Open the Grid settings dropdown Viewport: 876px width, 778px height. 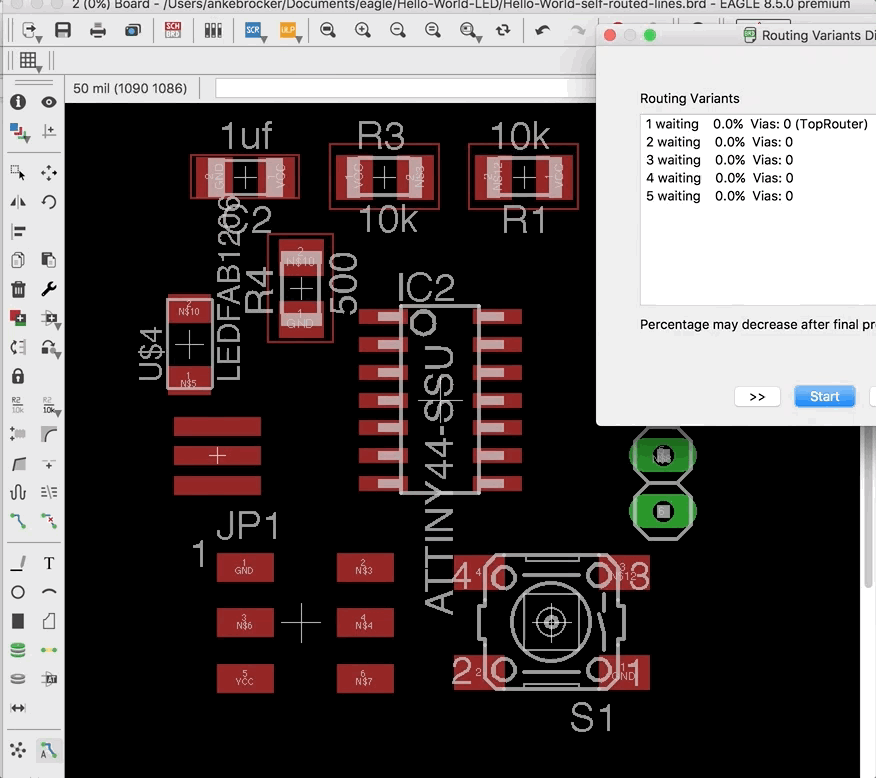click(x=30, y=61)
